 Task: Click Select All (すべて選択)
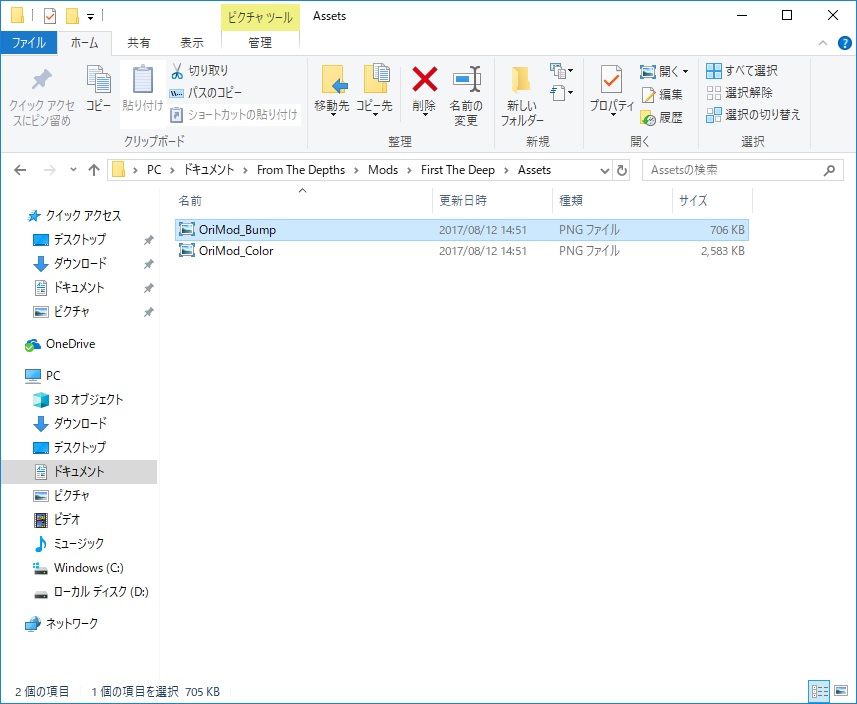coord(742,71)
